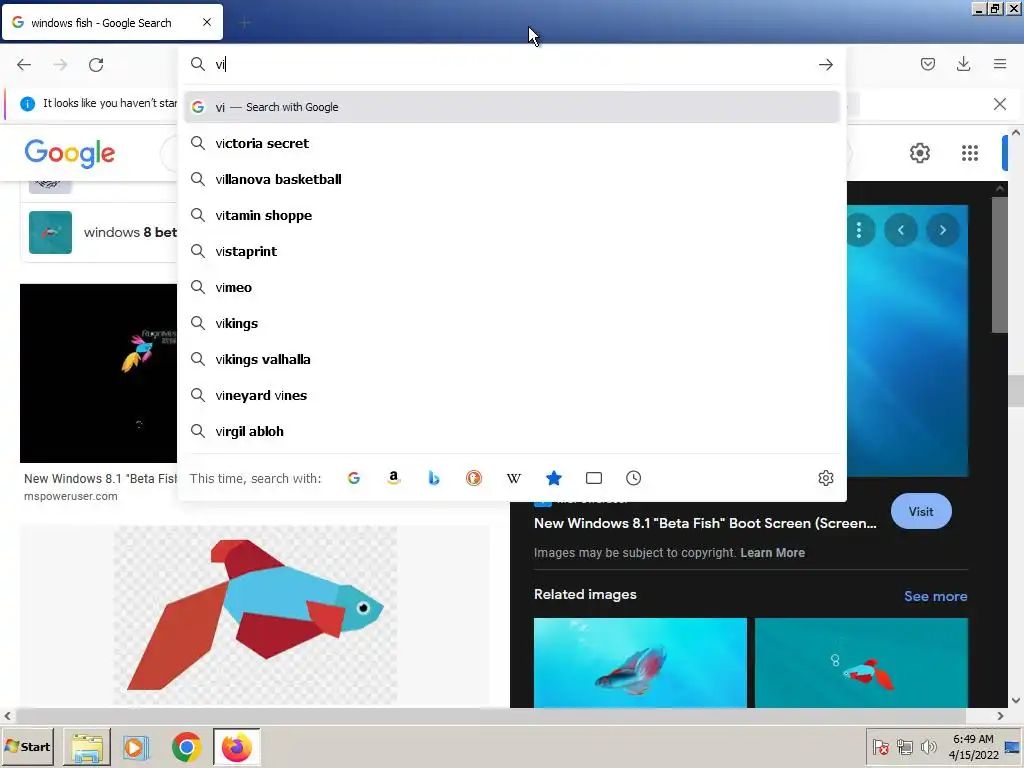Open Windows Explorer from the taskbar
The image size is (1024, 768).
pyautogui.click(x=87, y=746)
